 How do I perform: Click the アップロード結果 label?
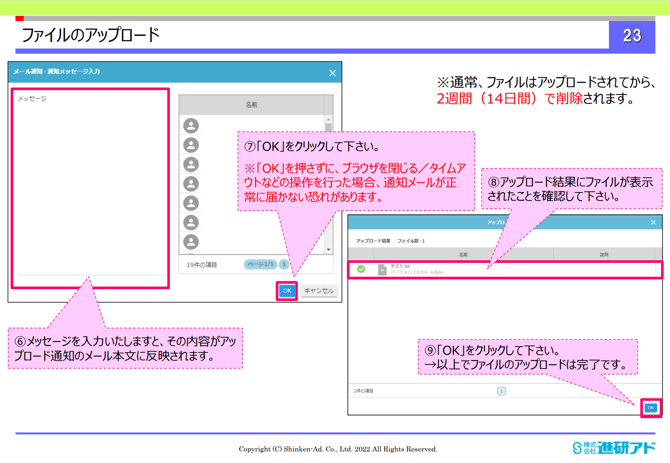click(373, 241)
